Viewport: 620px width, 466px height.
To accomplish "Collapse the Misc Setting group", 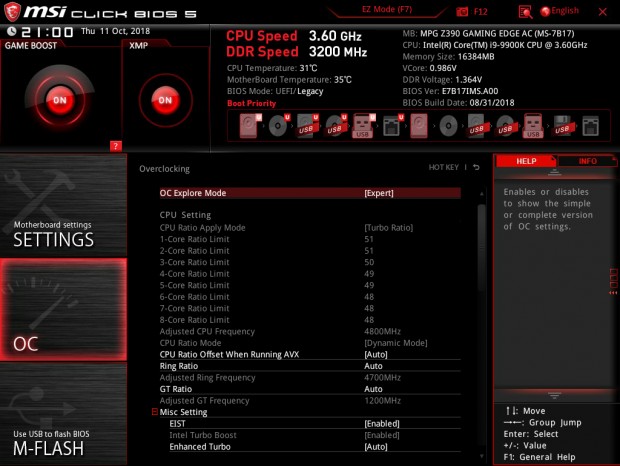I will 155,412.
